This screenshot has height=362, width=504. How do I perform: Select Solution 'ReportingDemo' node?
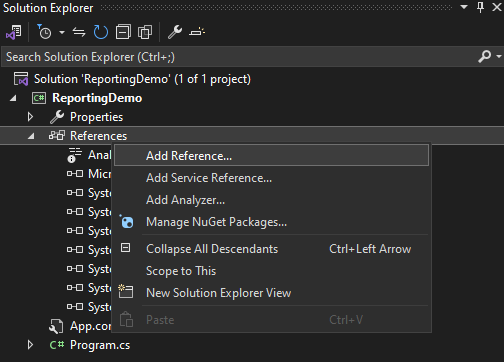(x=142, y=79)
